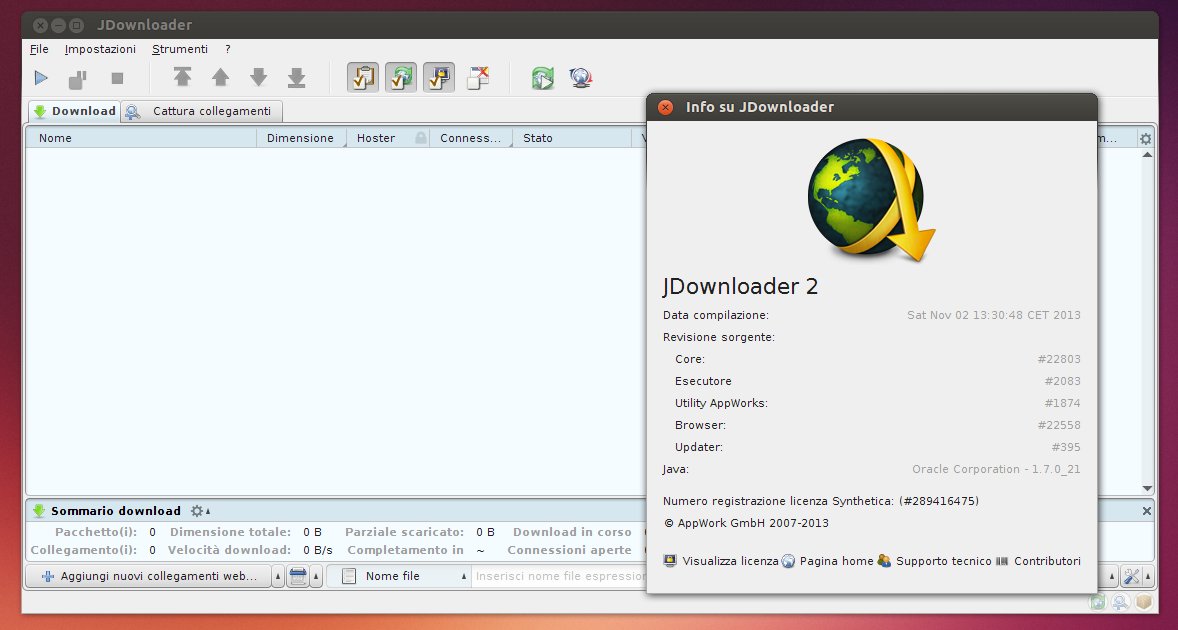
Task: Open the ? help menu
Action: pos(228,49)
